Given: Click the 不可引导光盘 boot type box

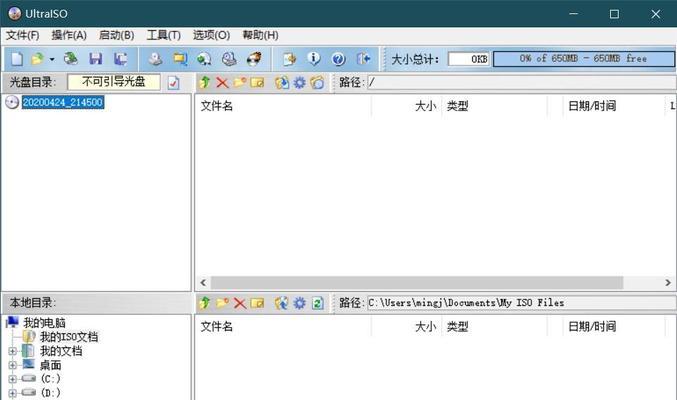Looking at the screenshot, I should point(114,82).
